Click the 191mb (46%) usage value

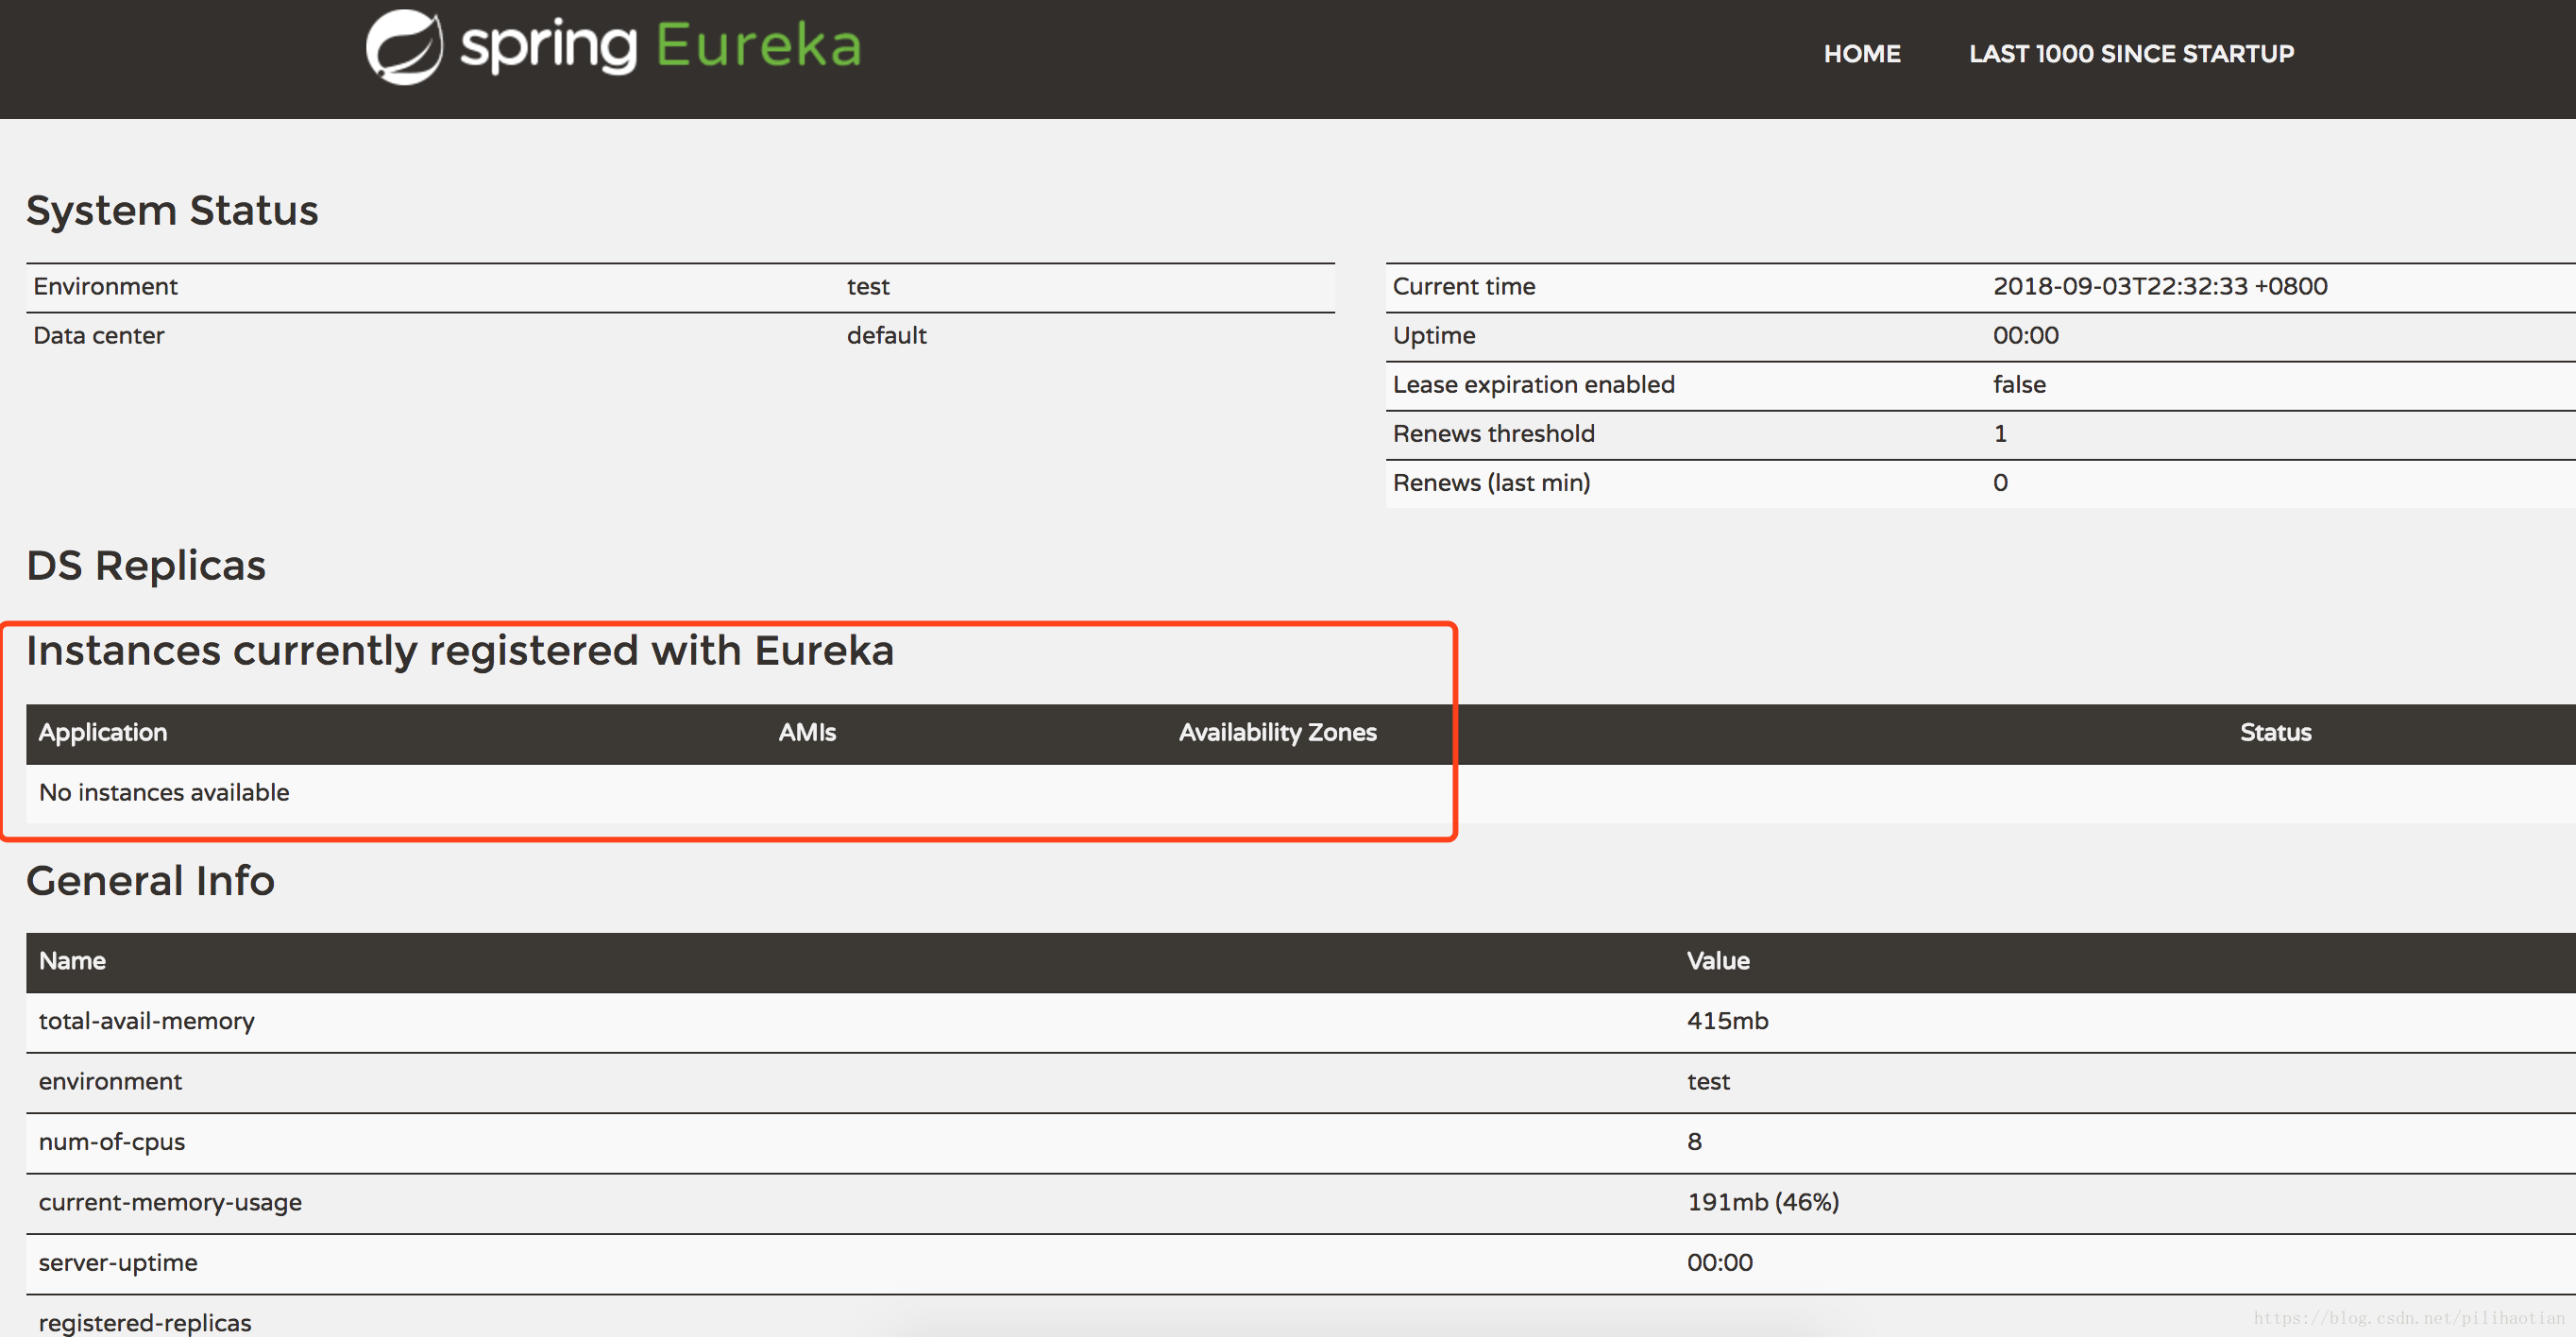1762,1203
